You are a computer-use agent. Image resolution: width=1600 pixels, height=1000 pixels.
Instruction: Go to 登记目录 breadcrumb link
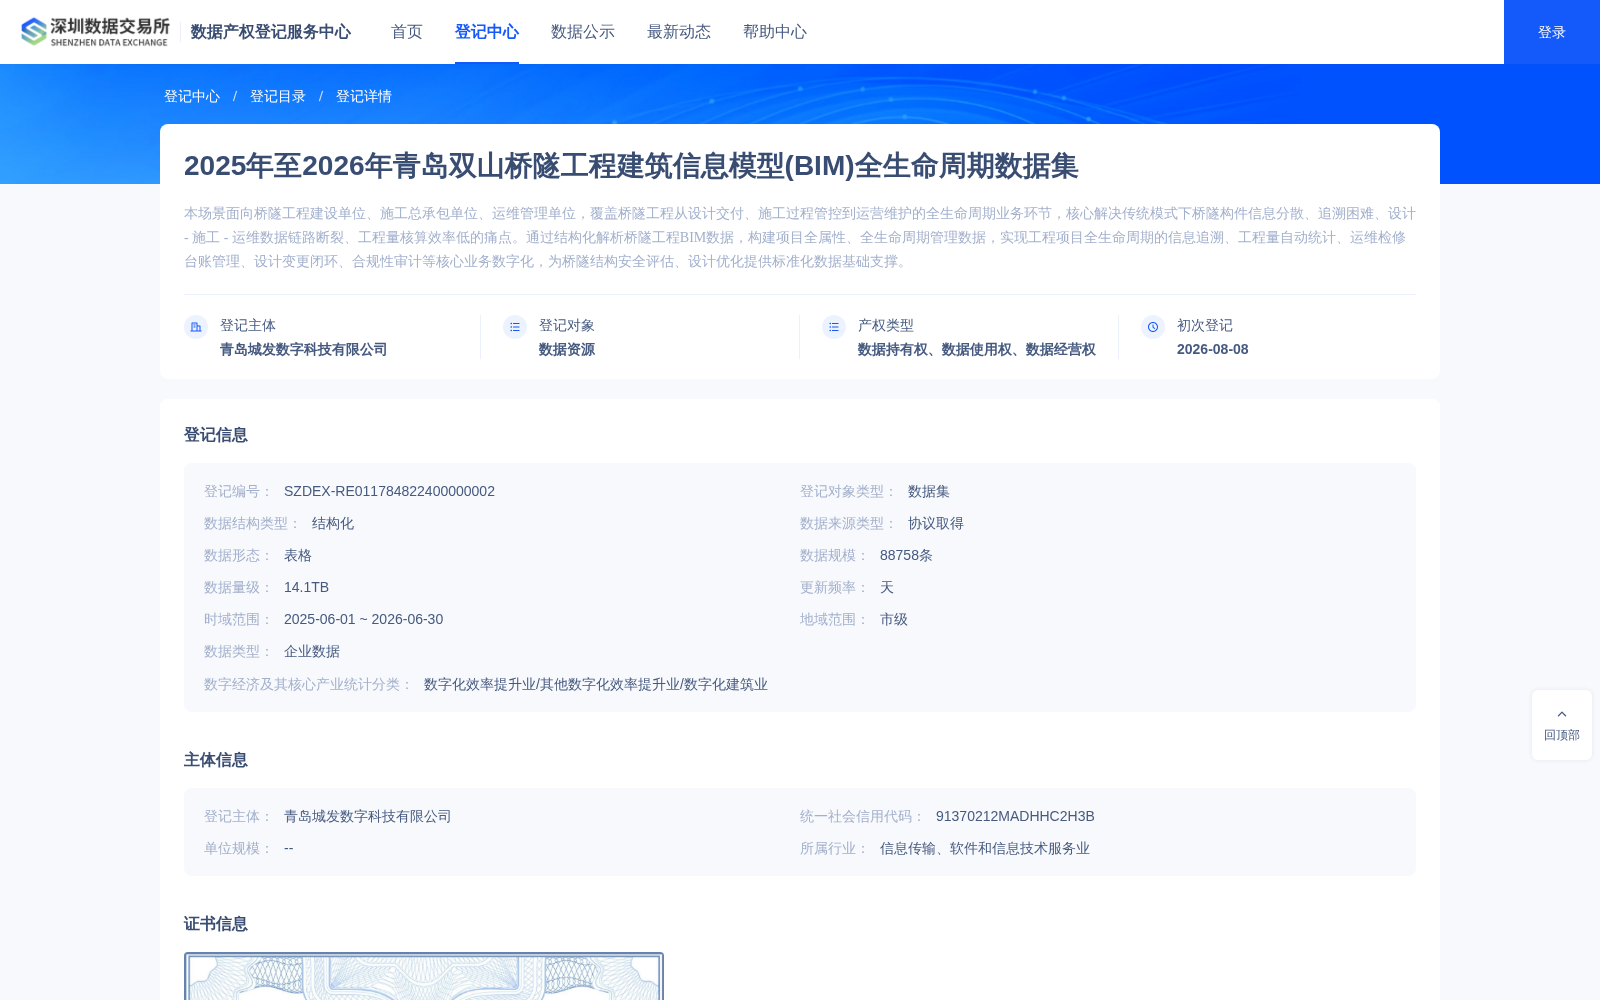[x=278, y=96]
